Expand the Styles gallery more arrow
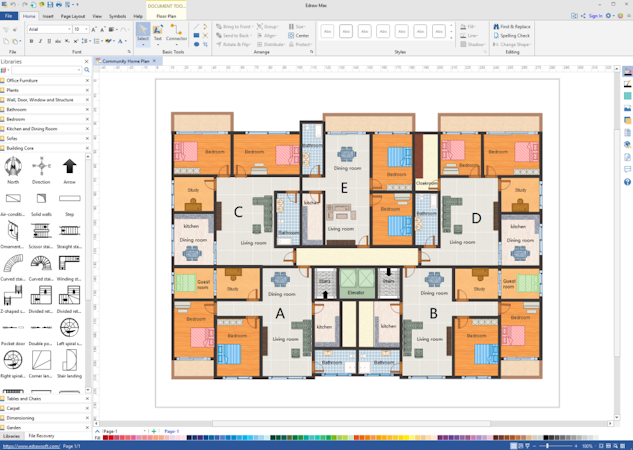The height and width of the screenshot is (450, 633). tap(451, 38)
